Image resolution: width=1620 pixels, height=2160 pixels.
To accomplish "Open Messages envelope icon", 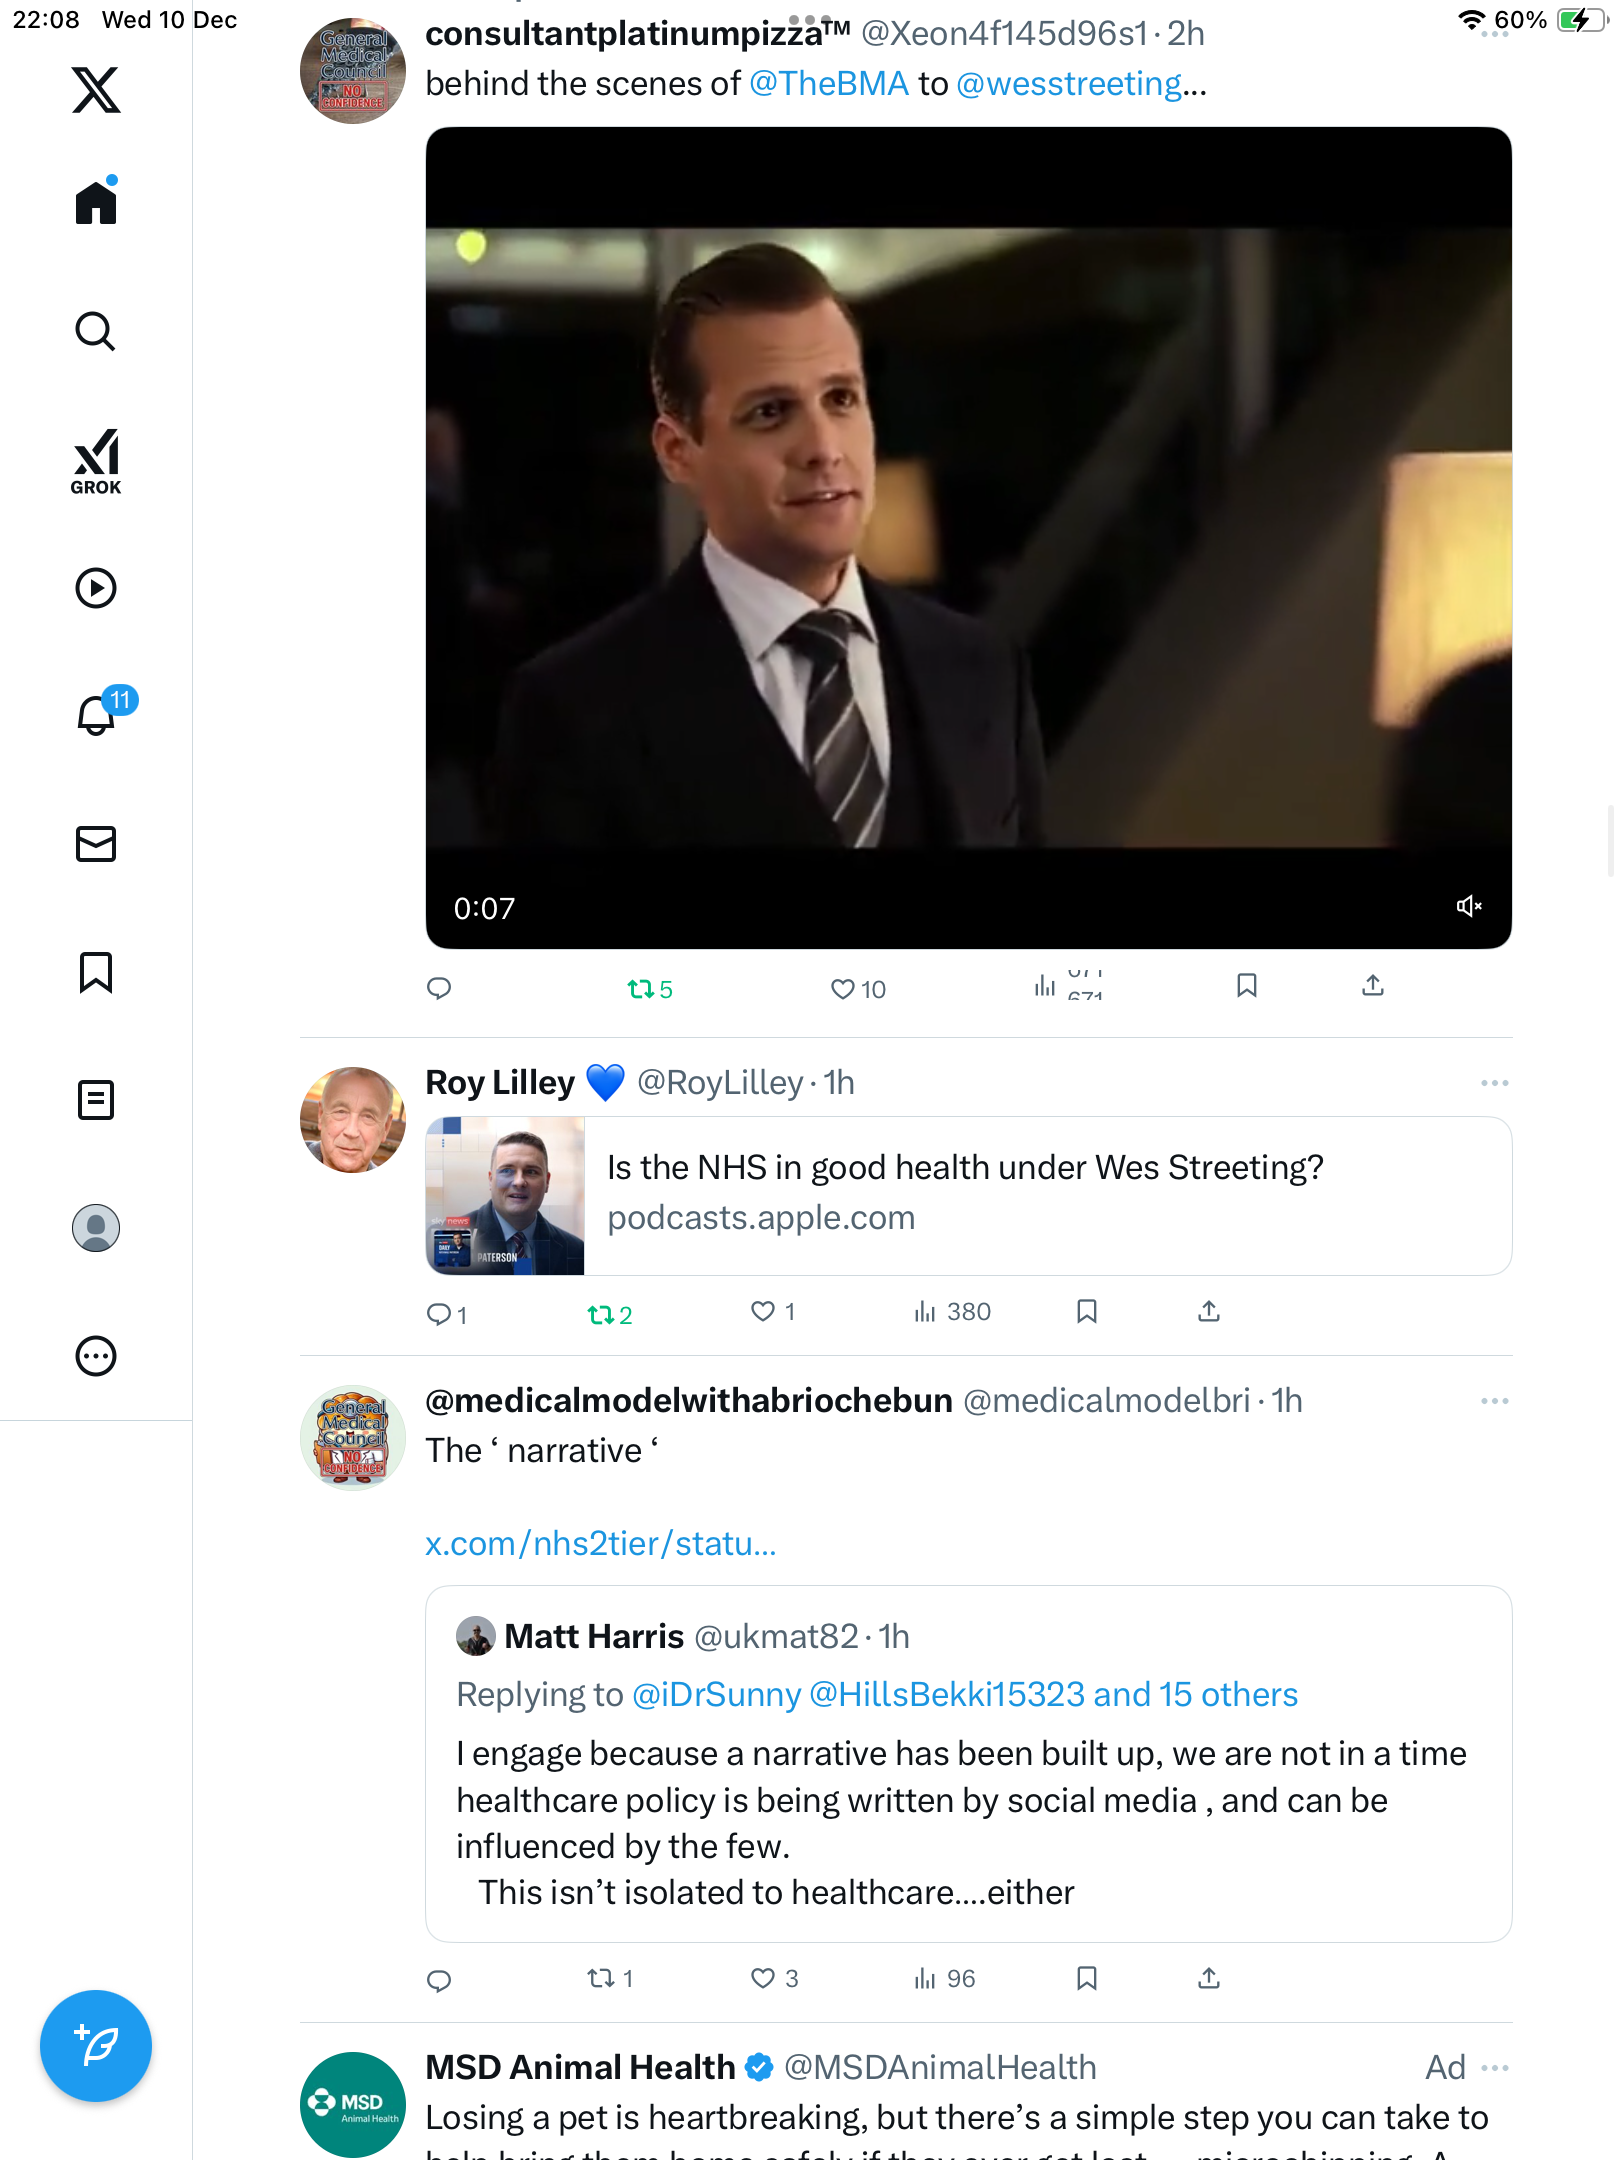I will (x=96, y=844).
